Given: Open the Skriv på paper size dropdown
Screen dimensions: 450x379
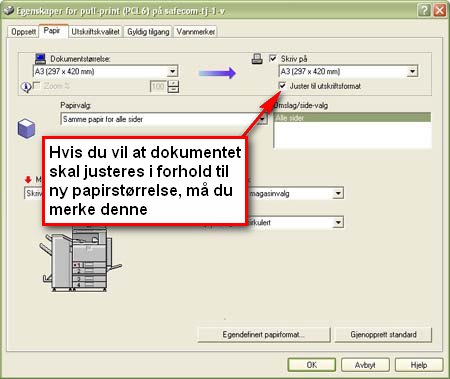Looking at the screenshot, I should 348,71.
